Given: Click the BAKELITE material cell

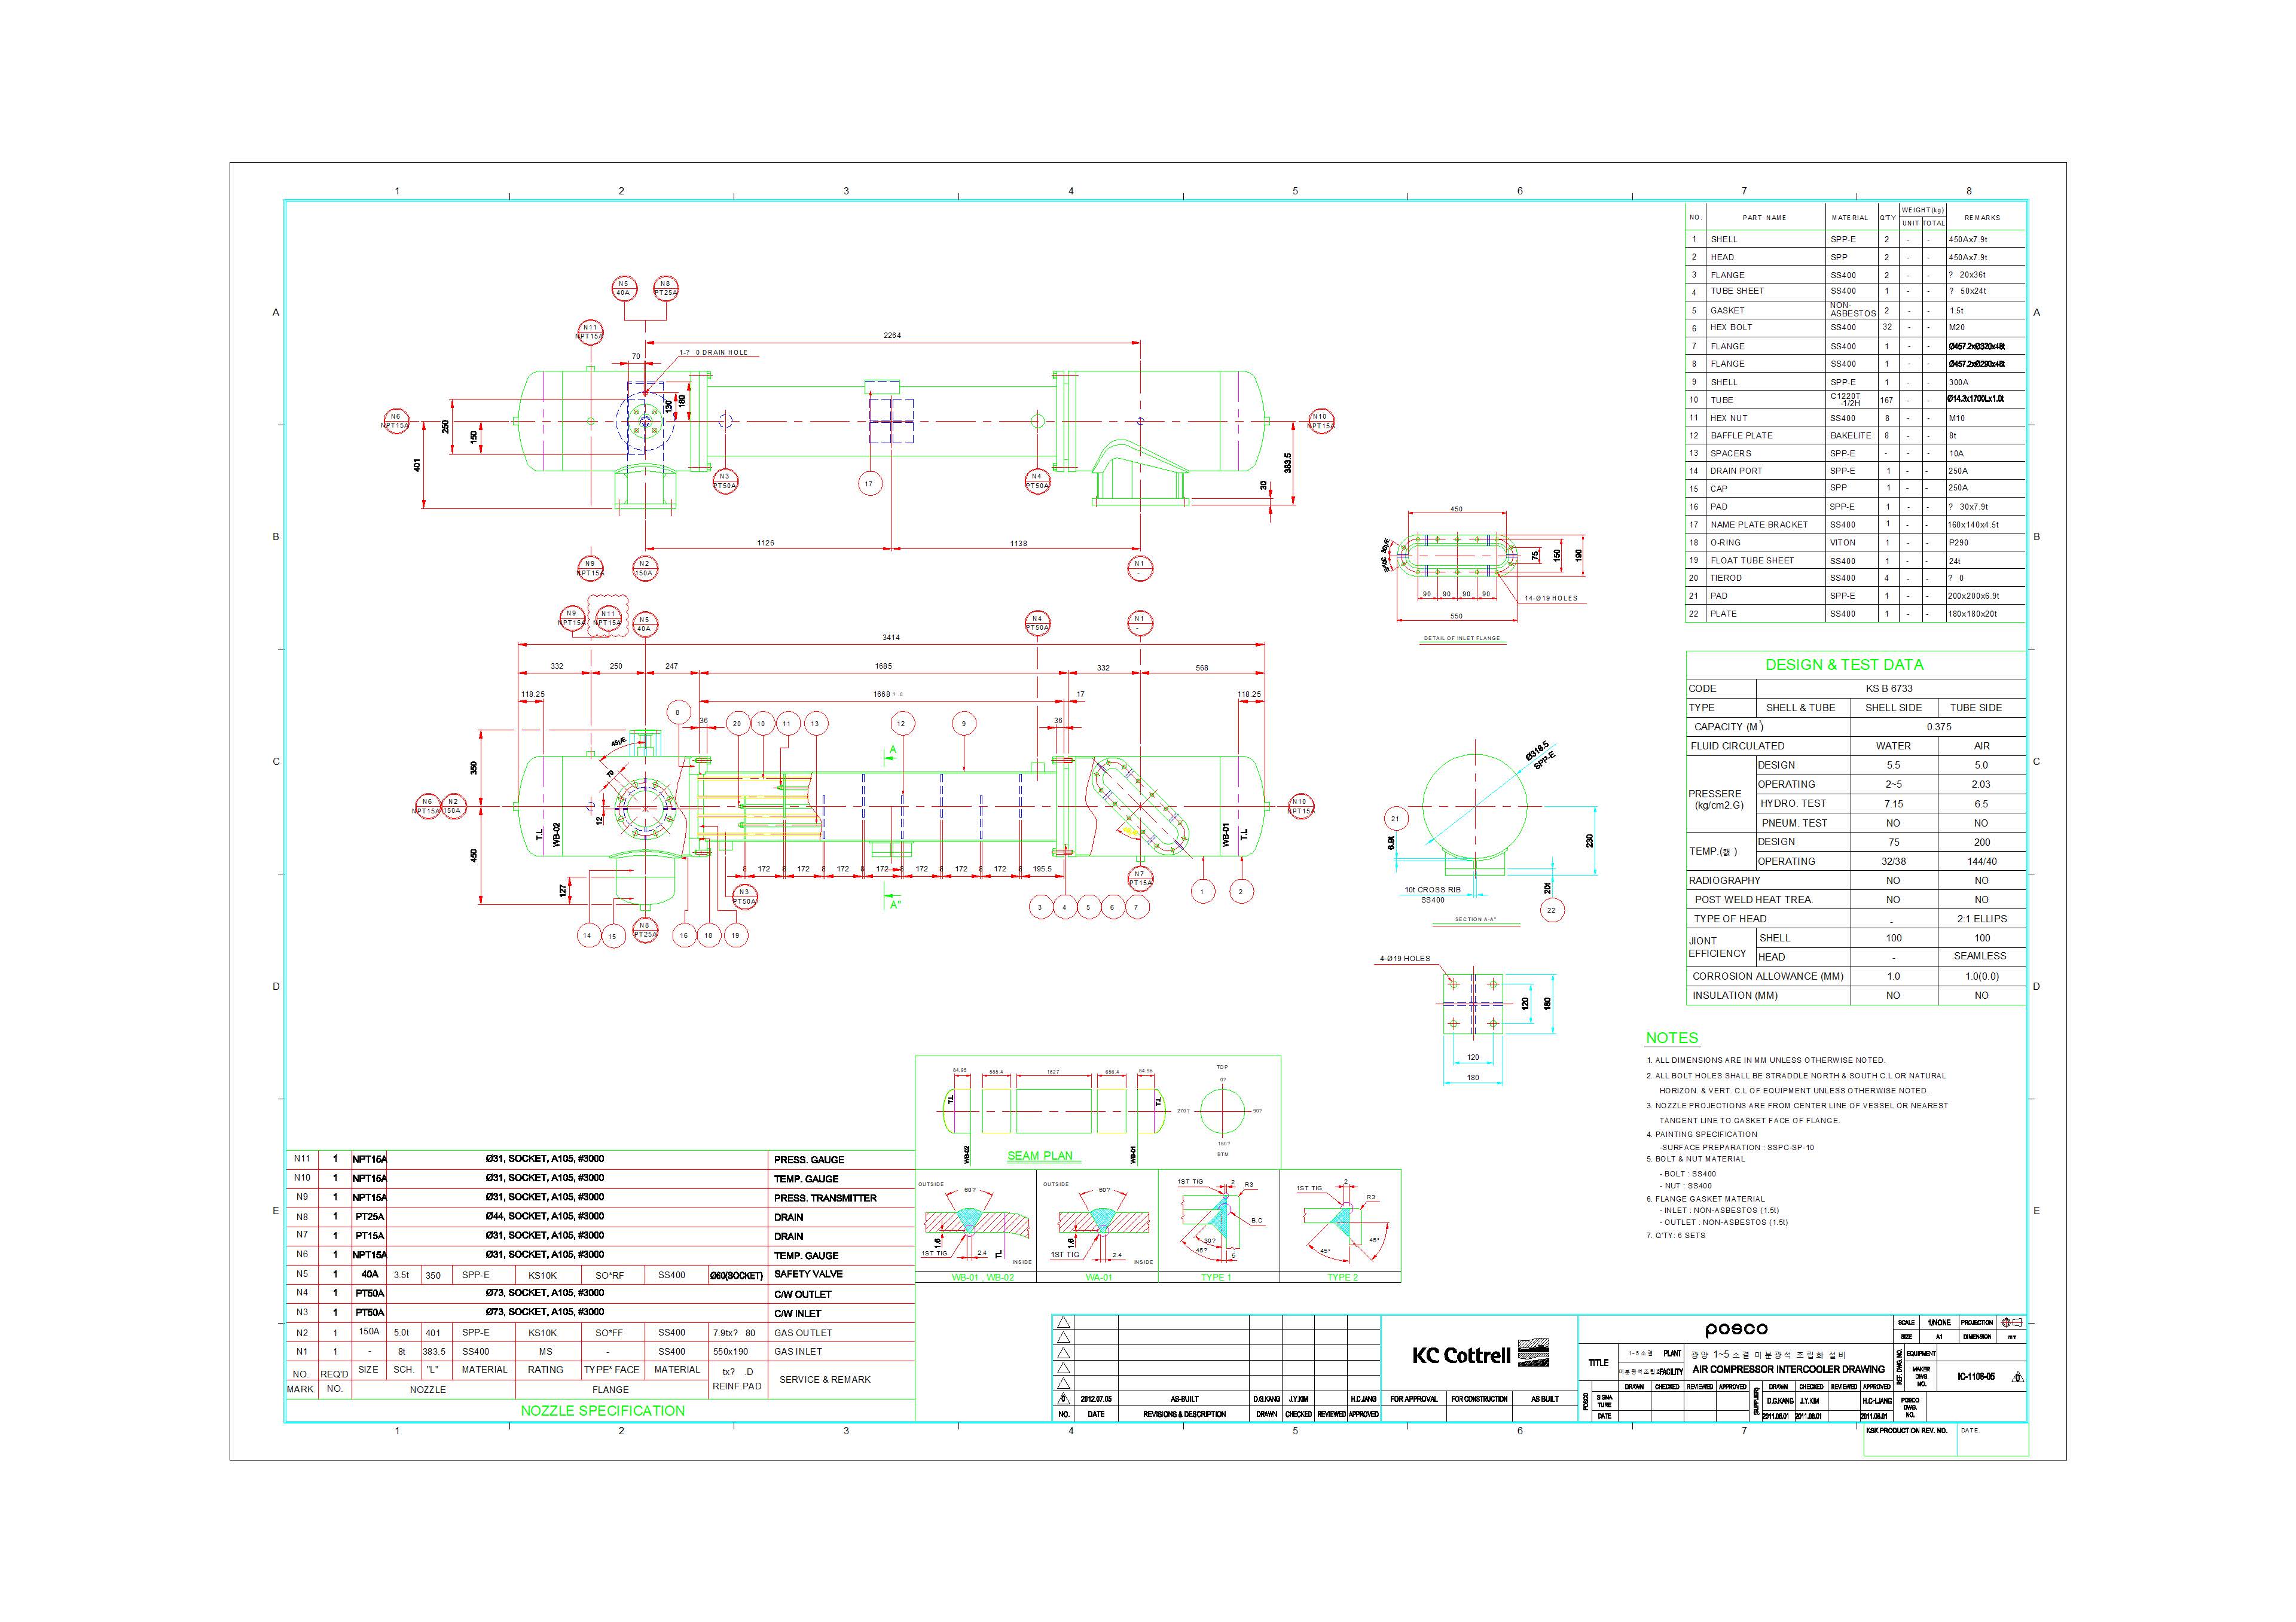Looking at the screenshot, I should coord(1851,435).
